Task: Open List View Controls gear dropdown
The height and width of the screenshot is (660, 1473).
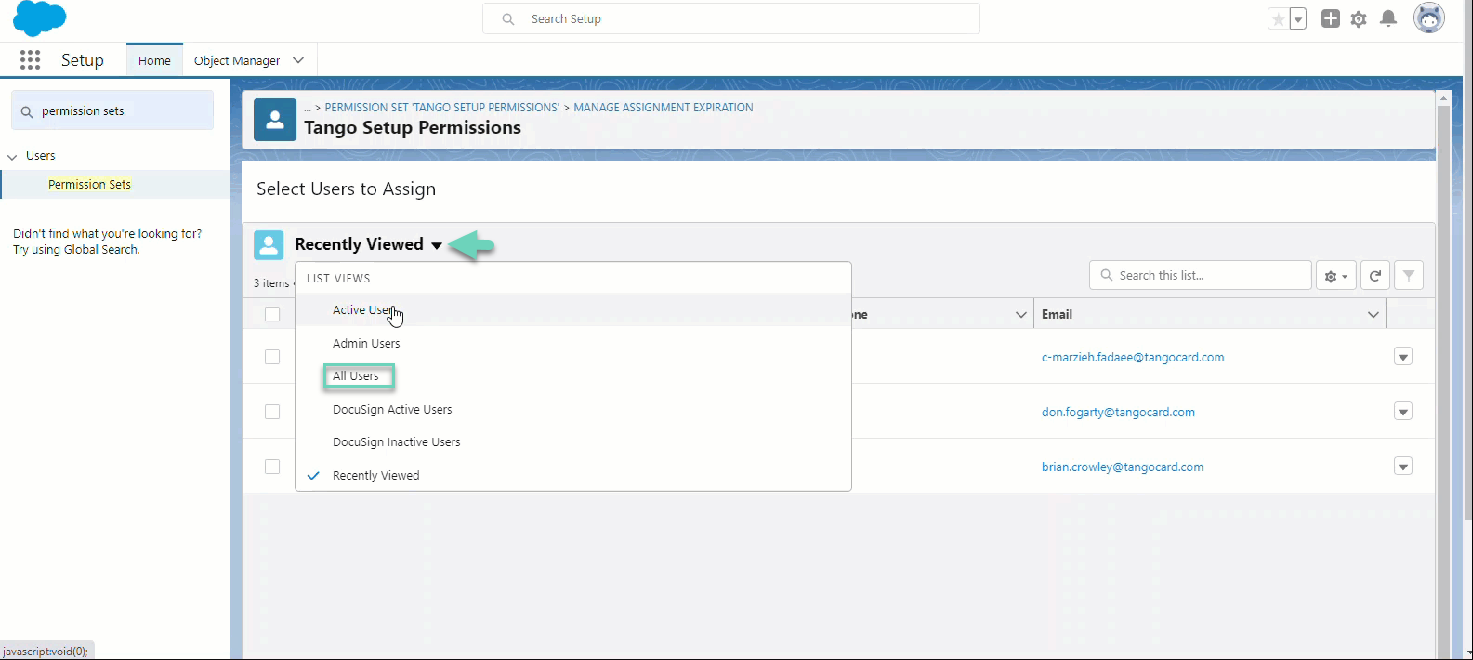Action: (1336, 276)
